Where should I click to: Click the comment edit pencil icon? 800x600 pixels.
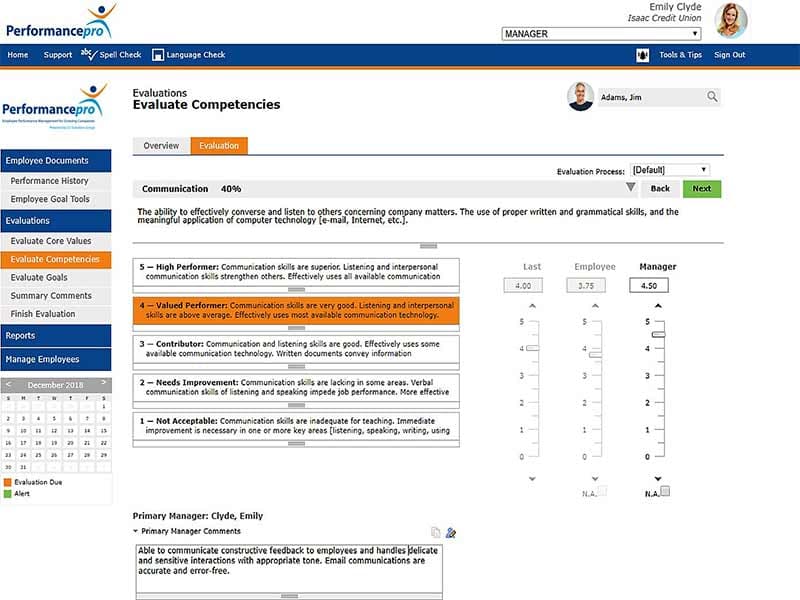[451, 532]
